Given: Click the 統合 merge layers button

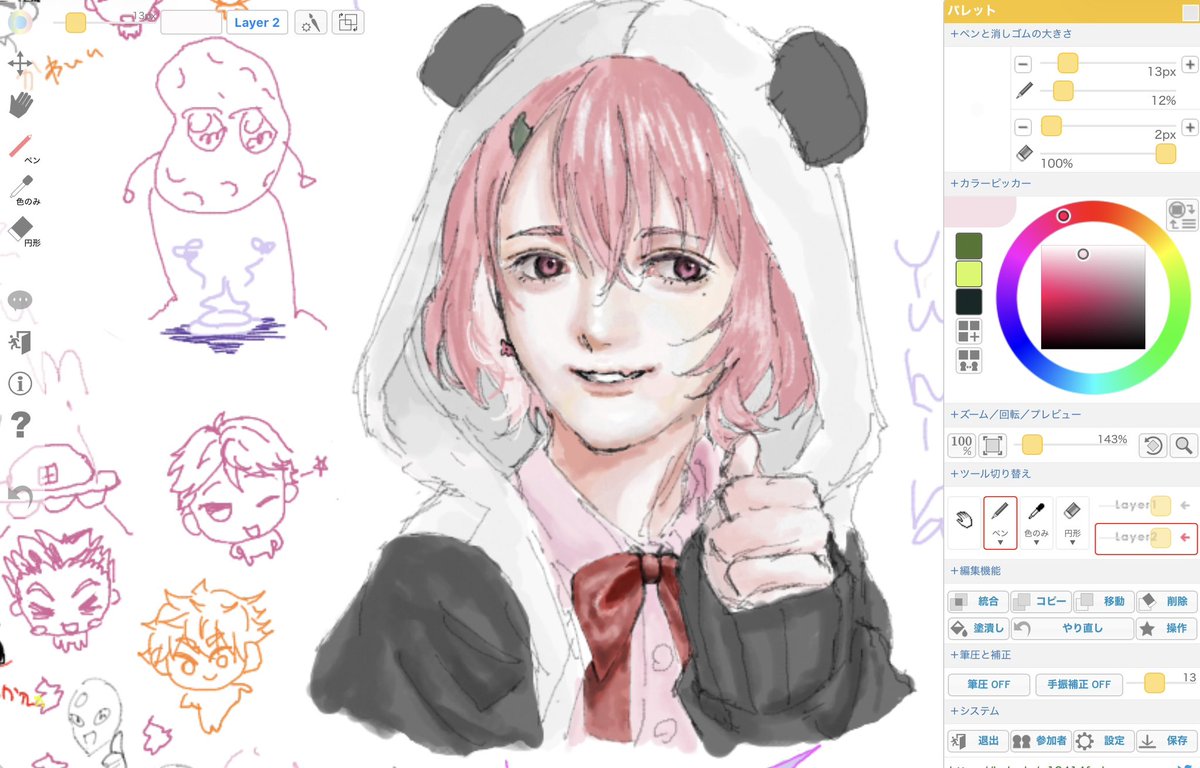Looking at the screenshot, I should pyautogui.click(x=977, y=602).
